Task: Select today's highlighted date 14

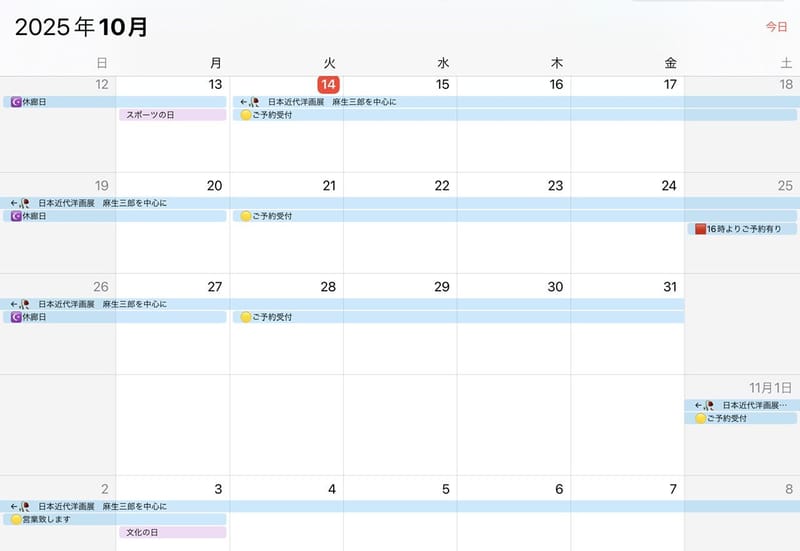Action: click(328, 85)
